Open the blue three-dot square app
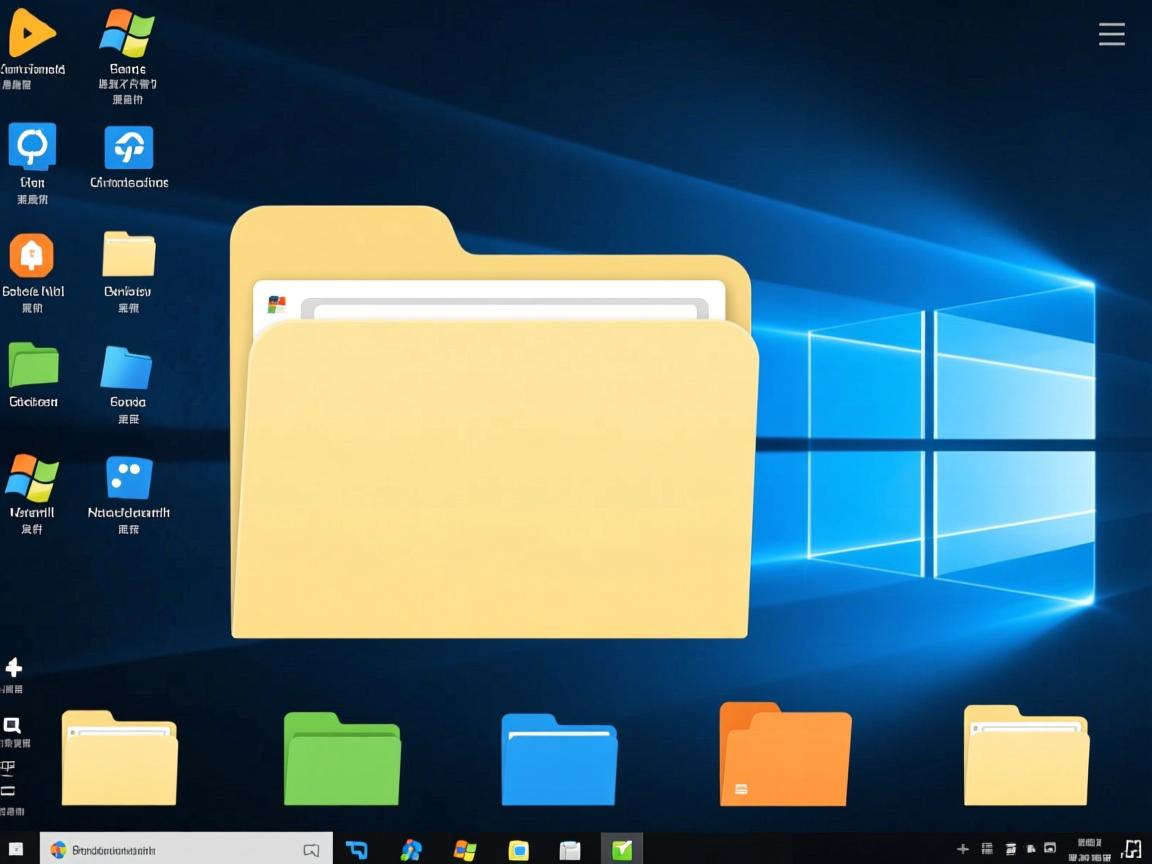This screenshot has width=1152, height=864. pos(129,477)
